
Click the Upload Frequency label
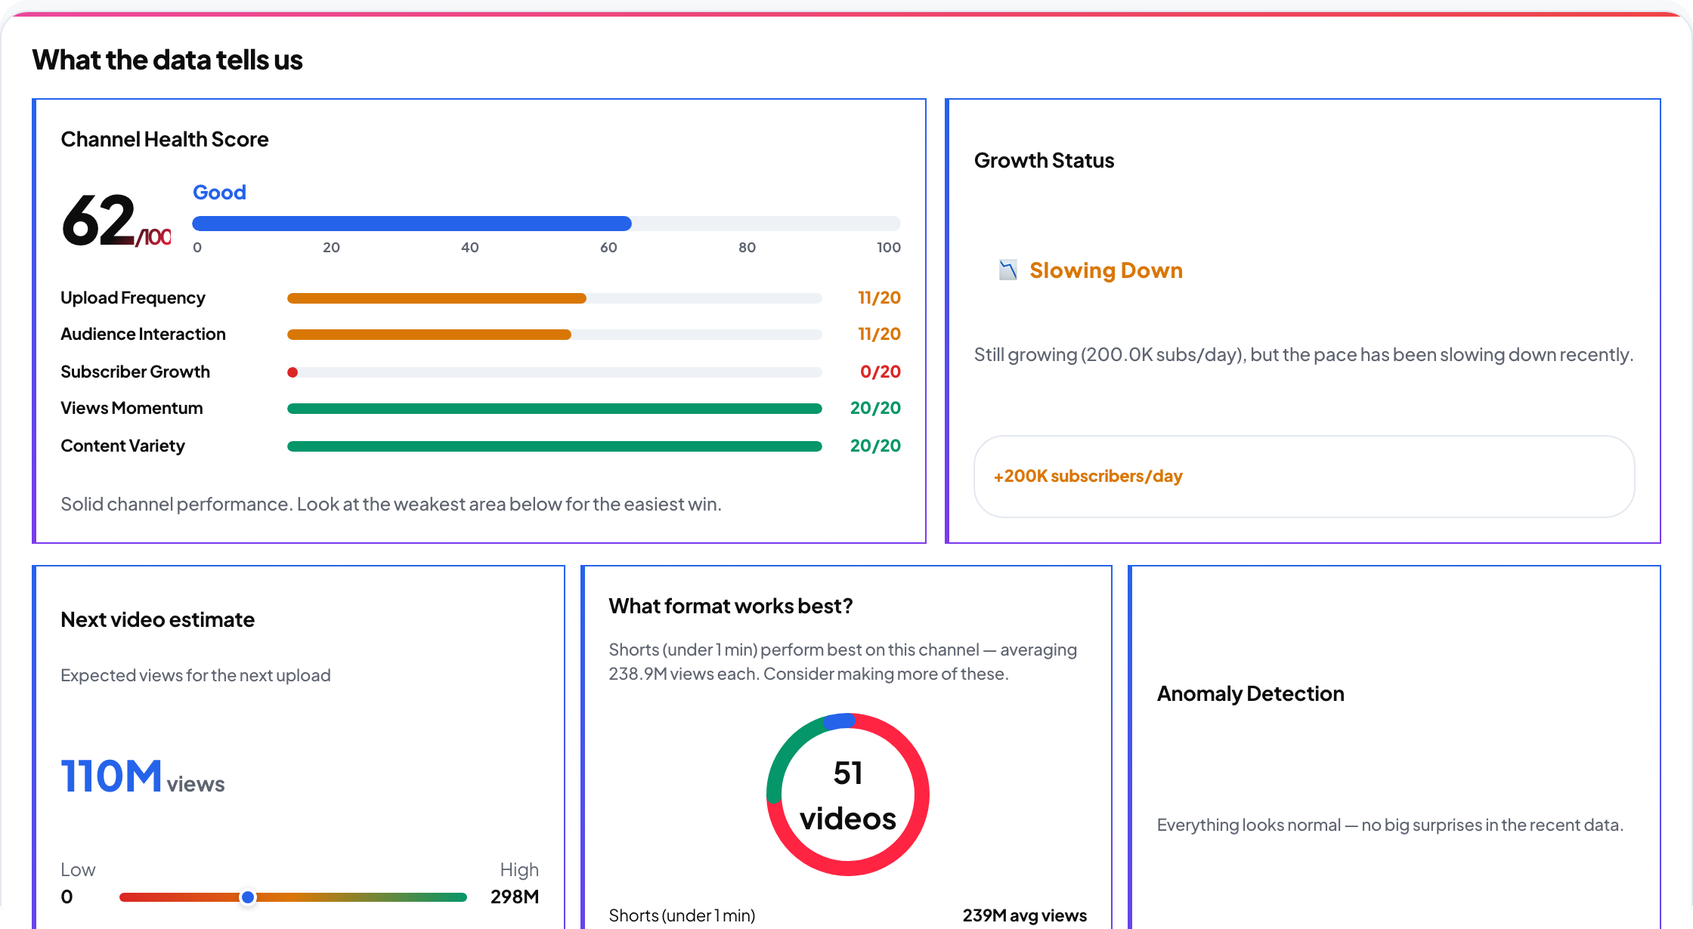tap(133, 298)
